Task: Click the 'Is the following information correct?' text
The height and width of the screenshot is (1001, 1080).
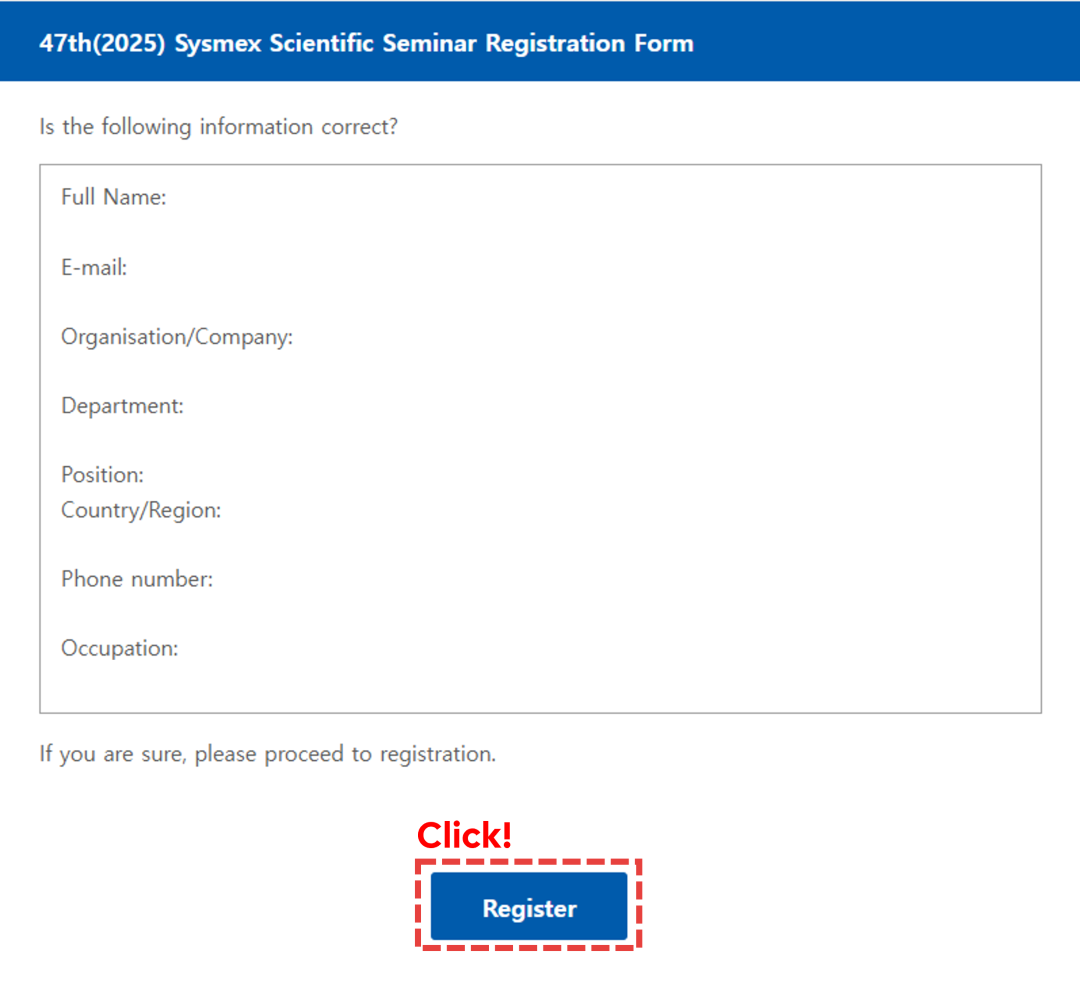Action: [218, 127]
